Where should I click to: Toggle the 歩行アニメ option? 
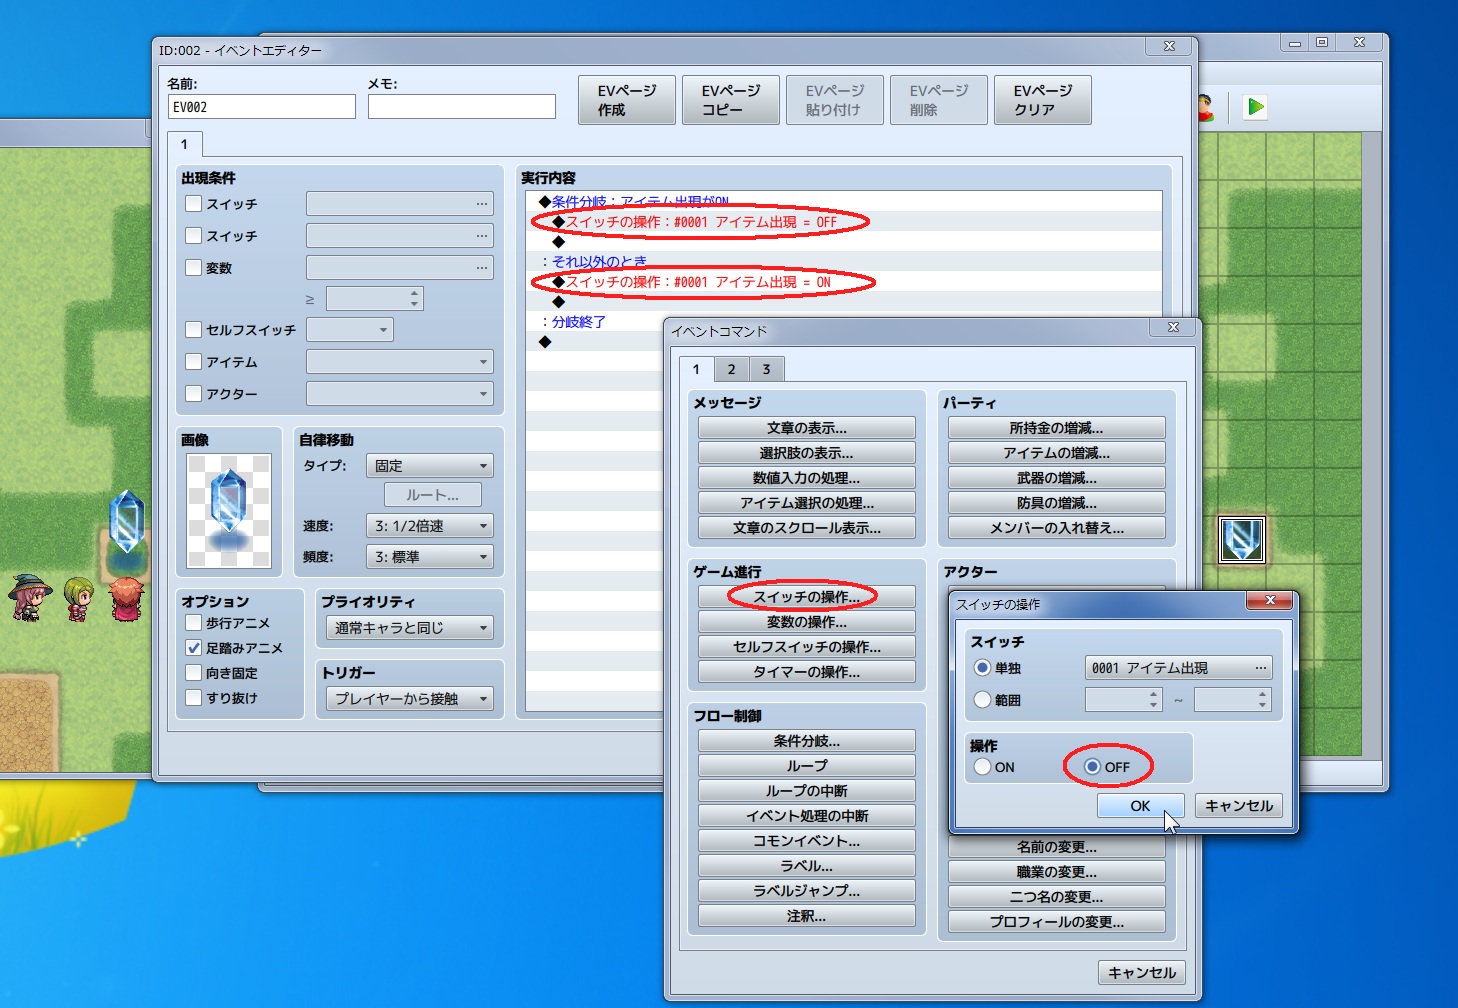[x=194, y=623]
